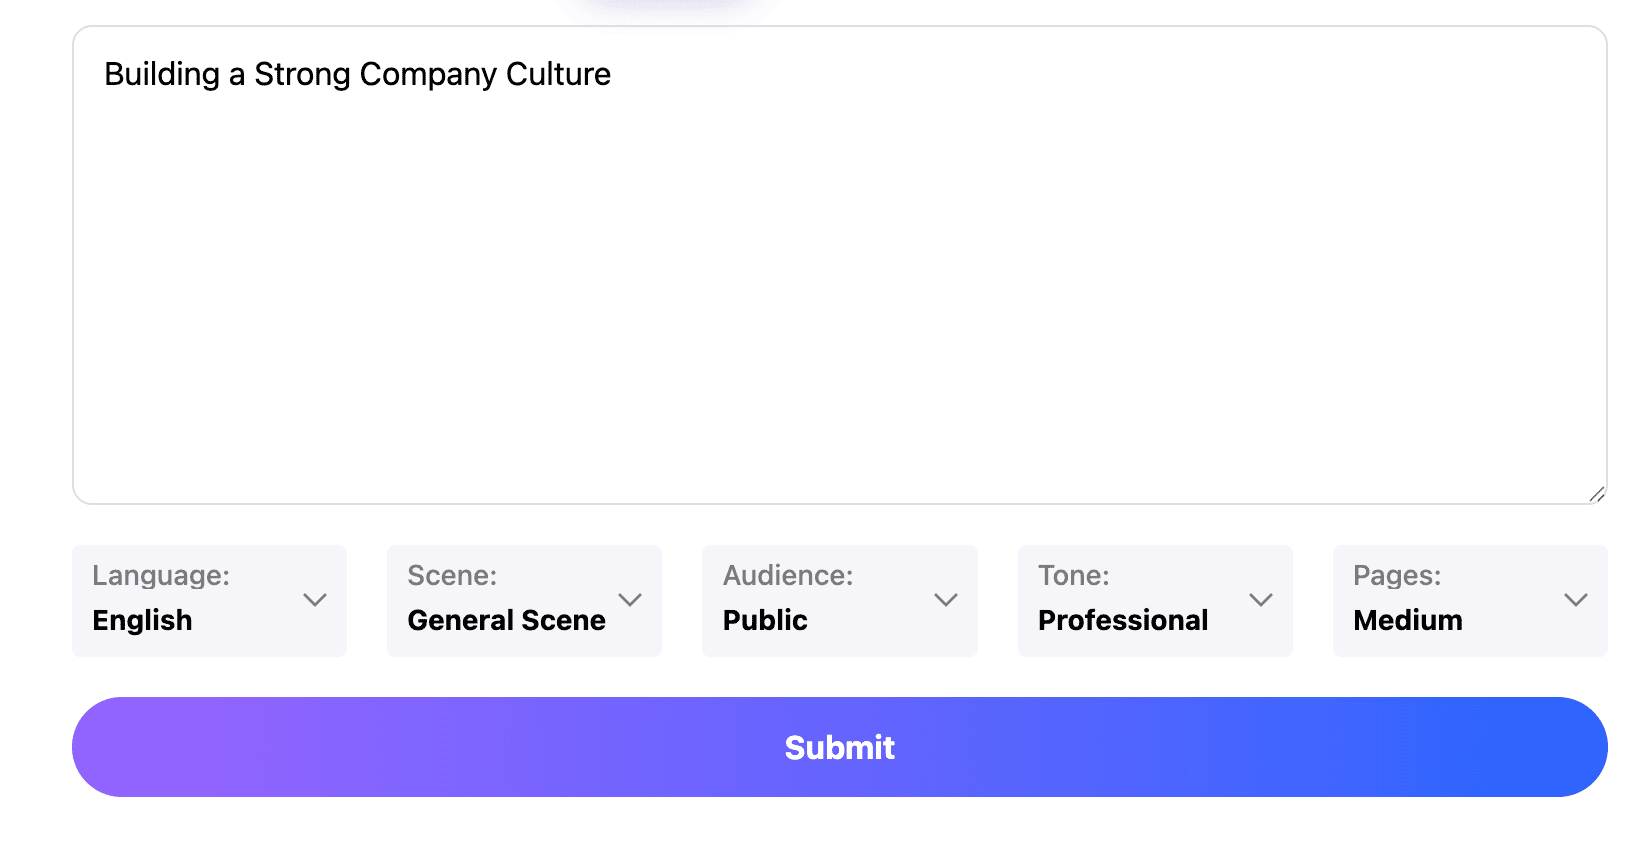
Task: Click the textarea resize handle icon
Action: click(1597, 494)
